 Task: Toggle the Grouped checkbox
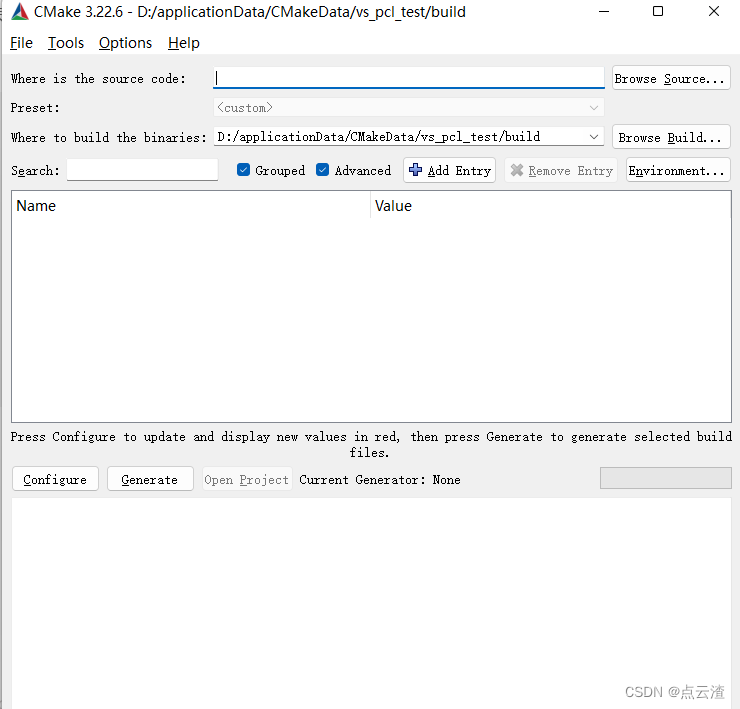click(244, 170)
